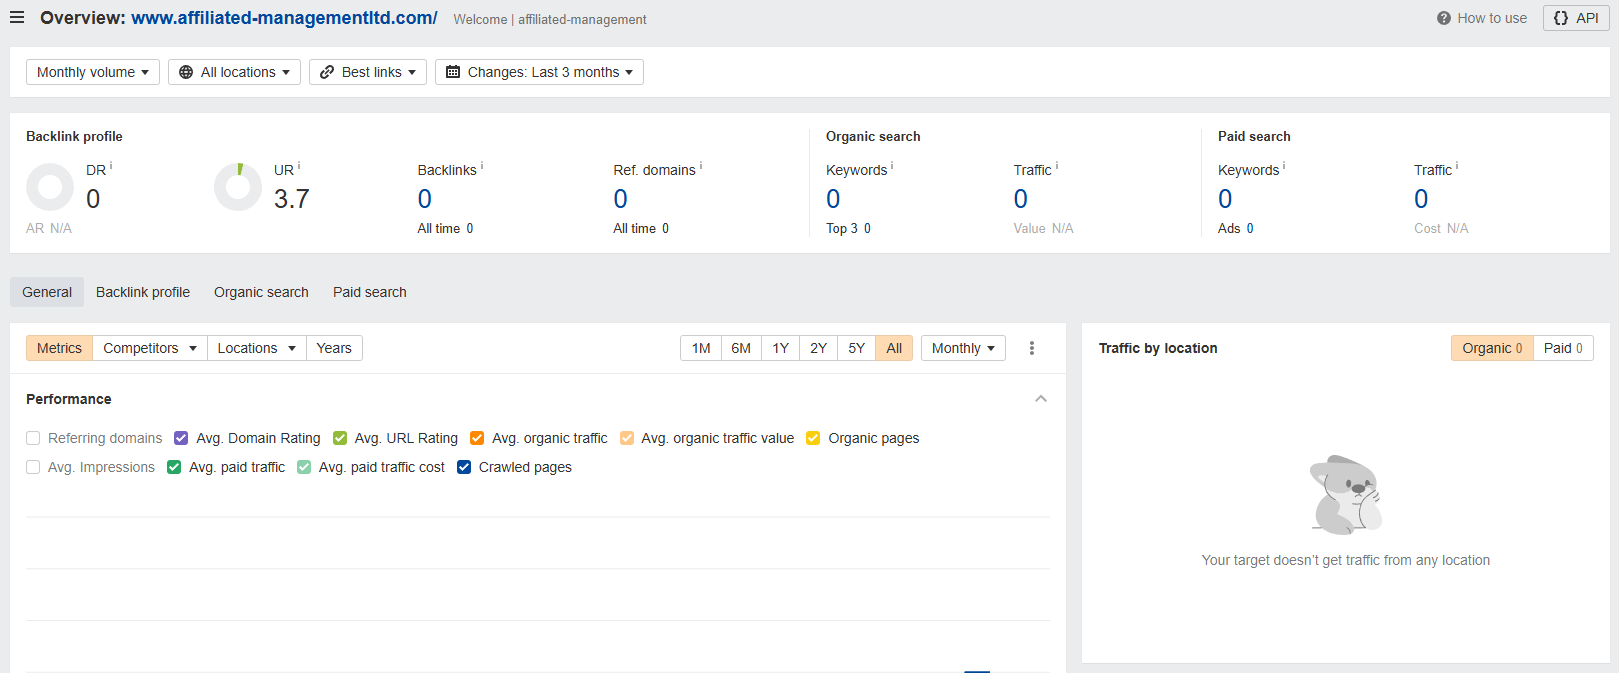
Task: Click the Paid search Keywords info icon
Action: tap(1284, 166)
